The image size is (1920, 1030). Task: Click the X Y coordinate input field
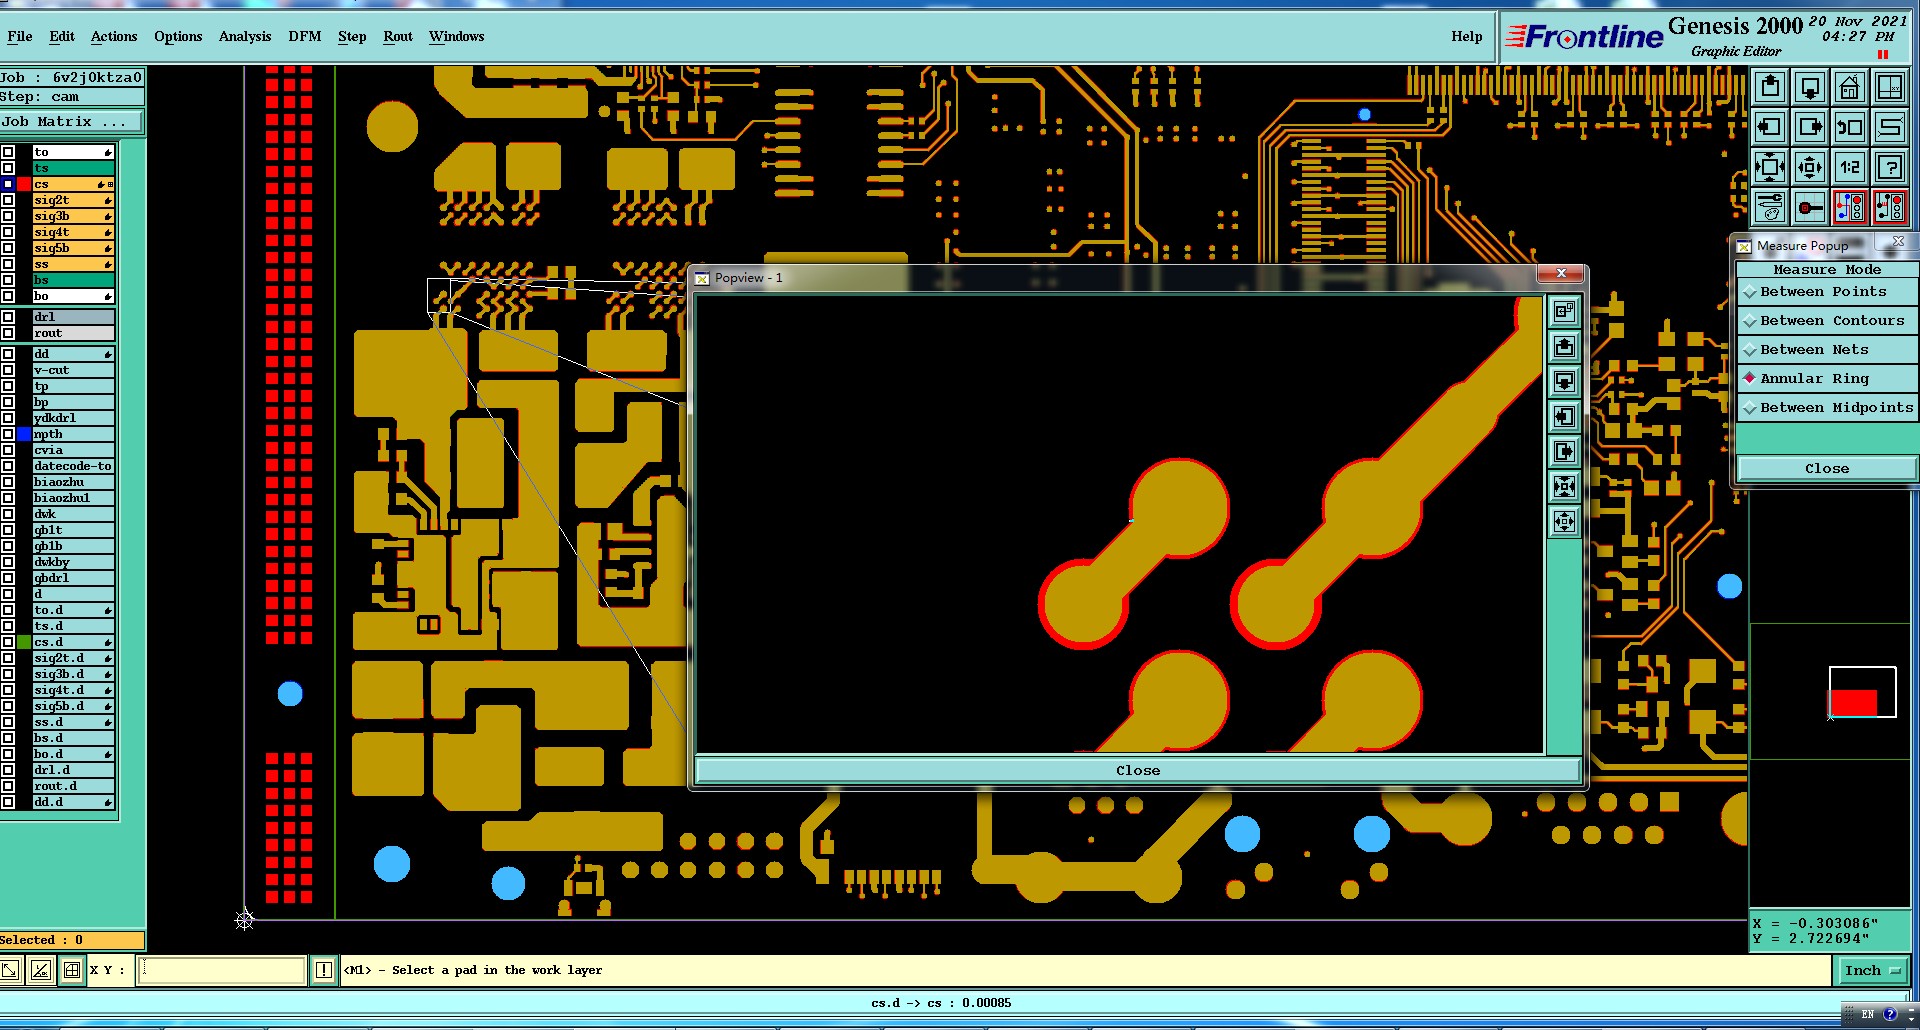point(221,970)
